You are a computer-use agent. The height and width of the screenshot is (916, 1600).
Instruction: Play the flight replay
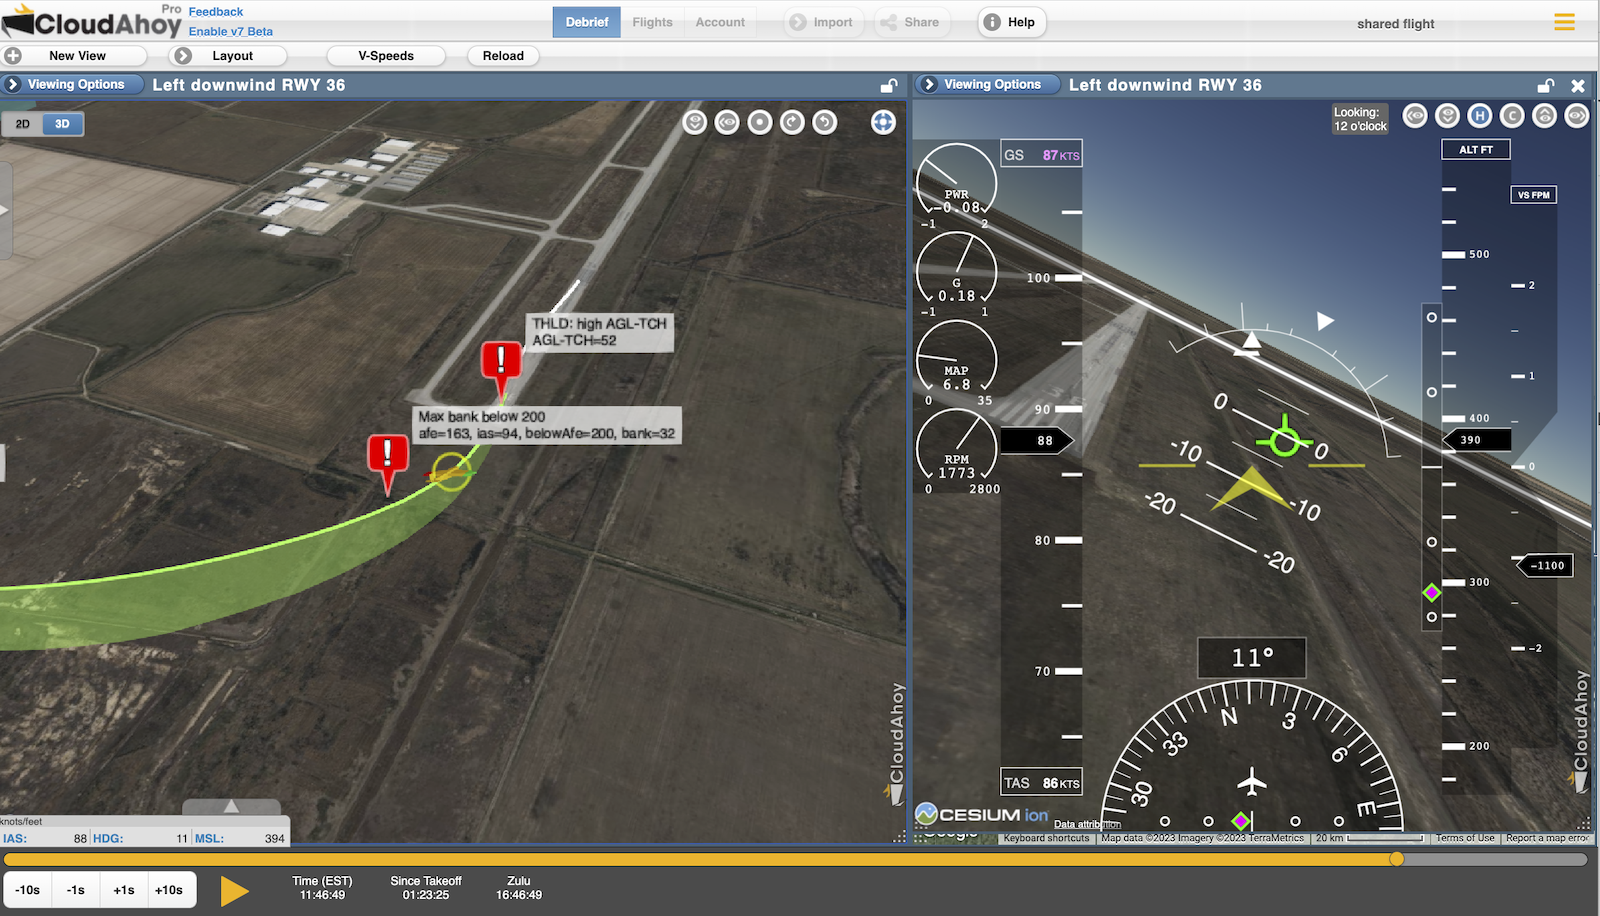[234, 890]
